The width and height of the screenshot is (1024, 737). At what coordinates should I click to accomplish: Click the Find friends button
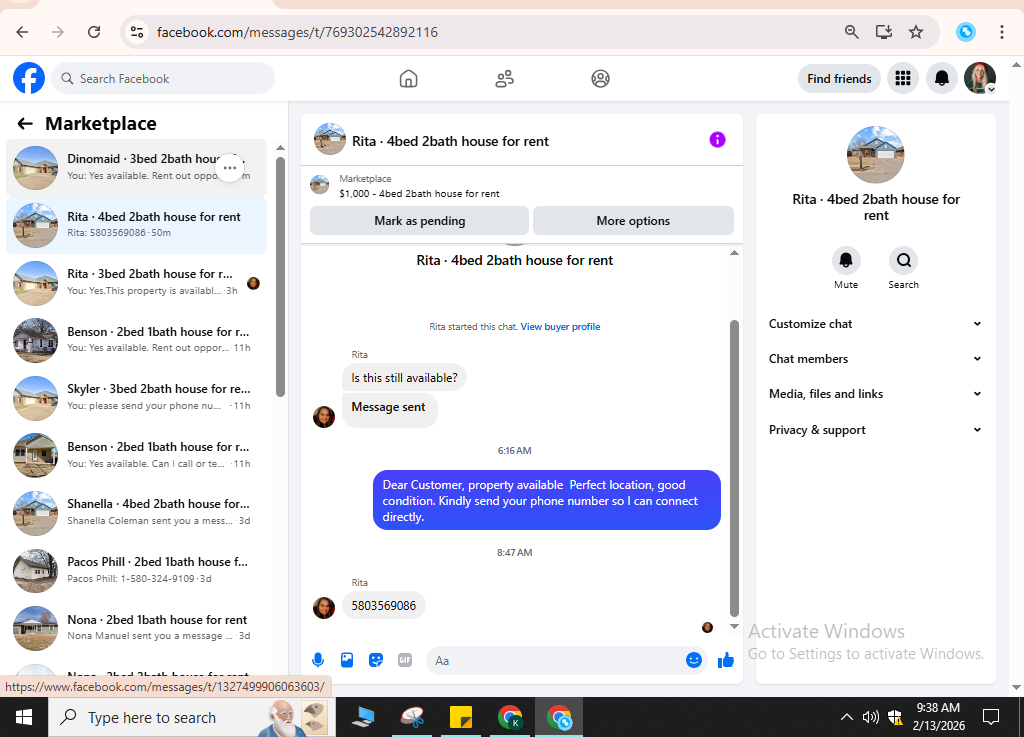tap(839, 79)
